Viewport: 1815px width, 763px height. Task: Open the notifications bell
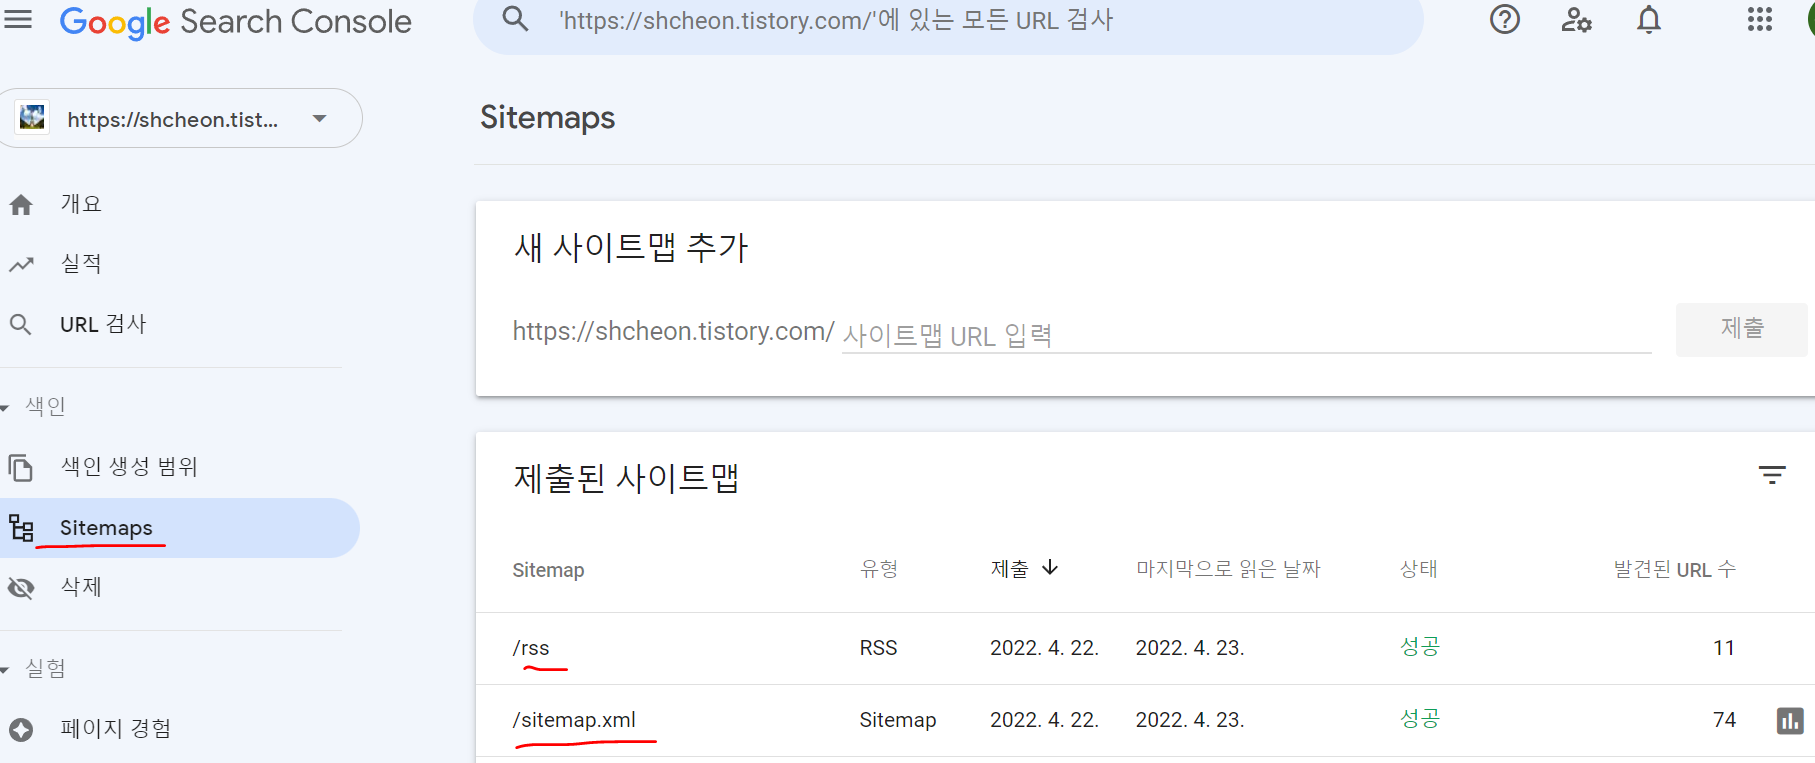pyautogui.click(x=1649, y=20)
